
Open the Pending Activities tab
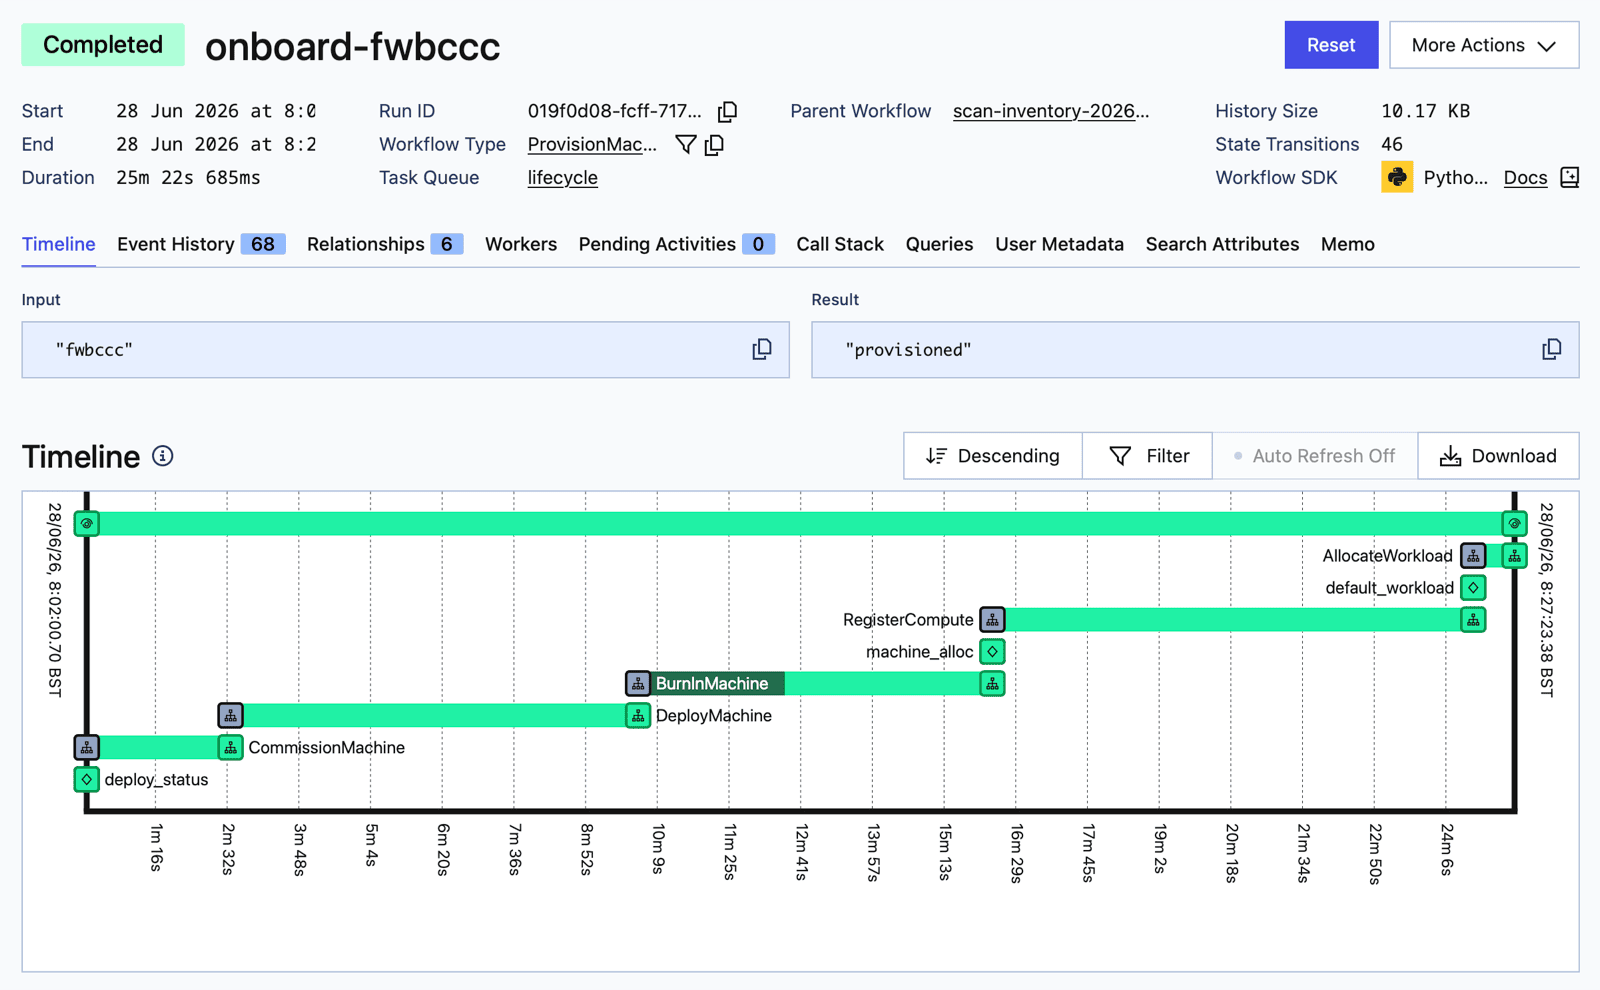pos(677,244)
